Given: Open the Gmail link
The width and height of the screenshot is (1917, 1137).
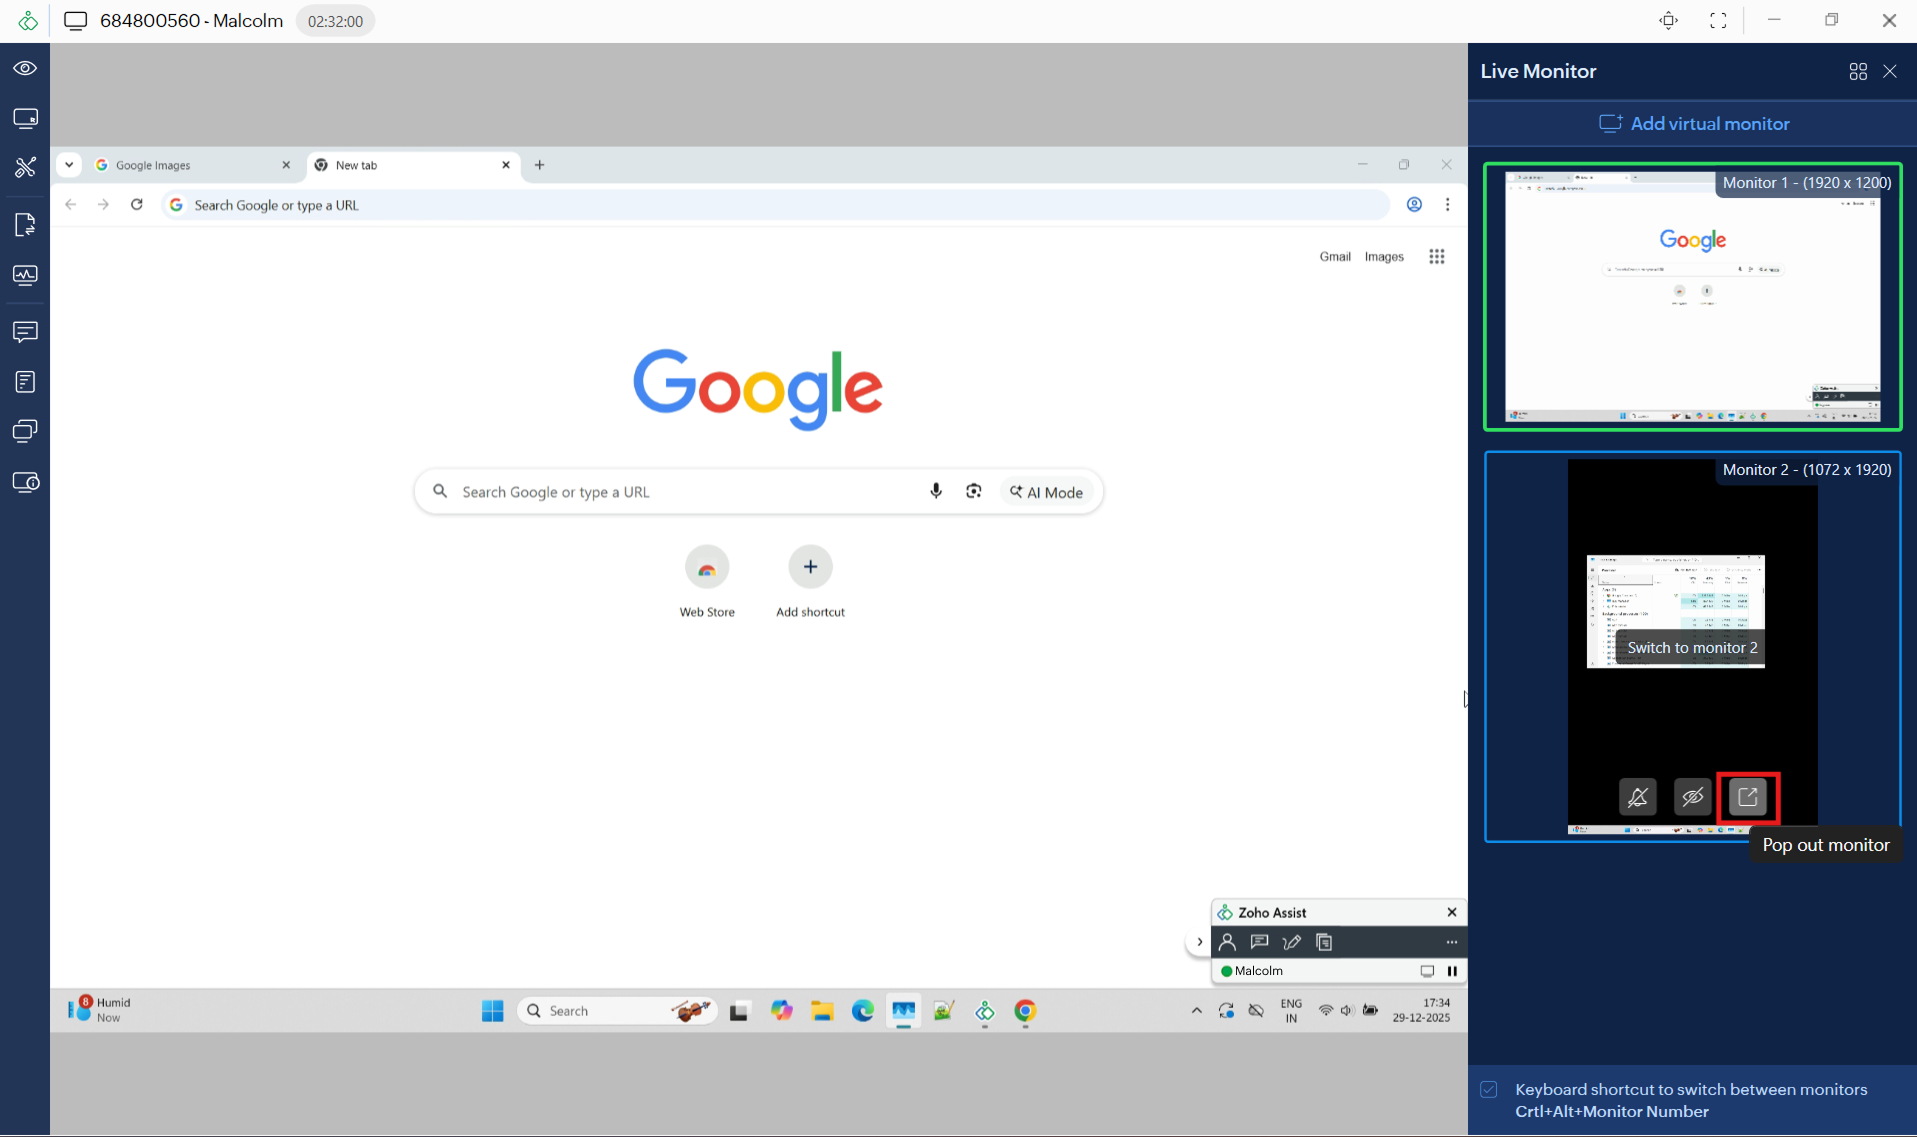Looking at the screenshot, I should click(1335, 257).
